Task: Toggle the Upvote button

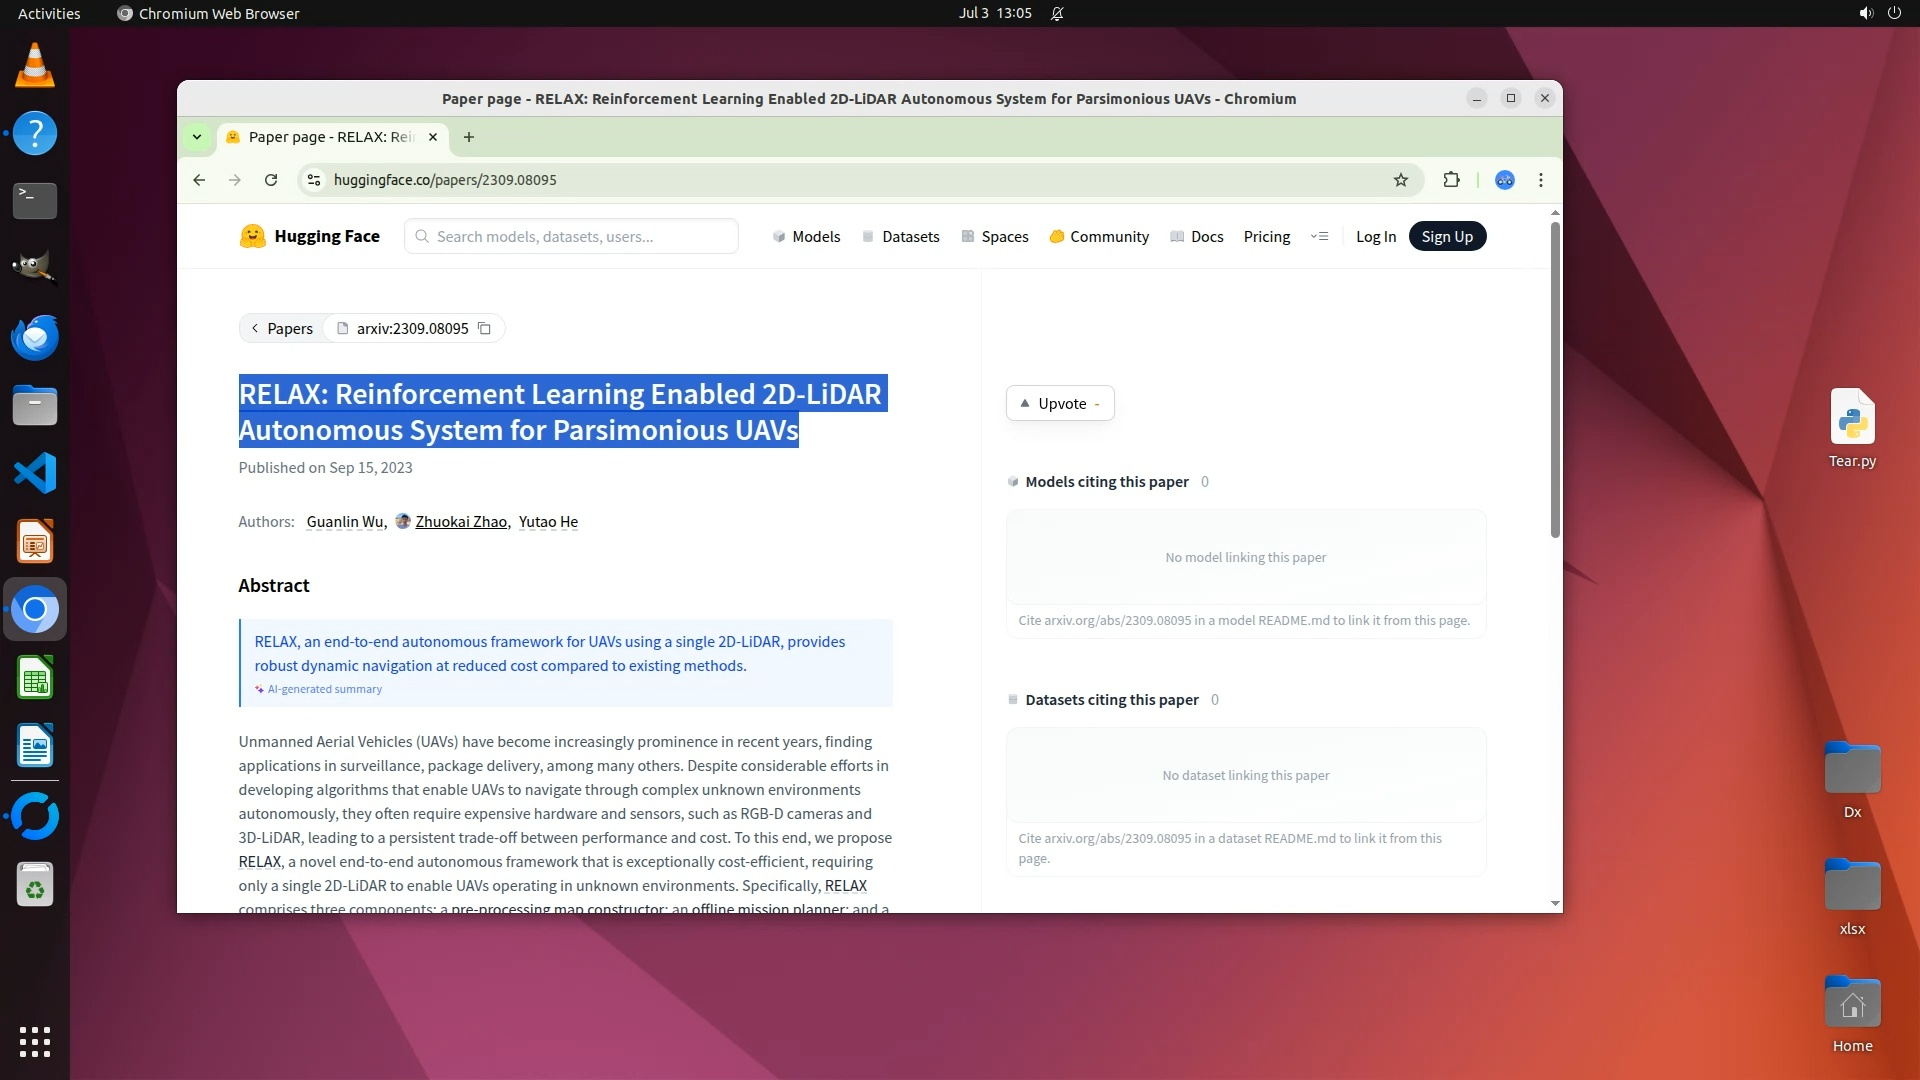Action: tap(1059, 403)
